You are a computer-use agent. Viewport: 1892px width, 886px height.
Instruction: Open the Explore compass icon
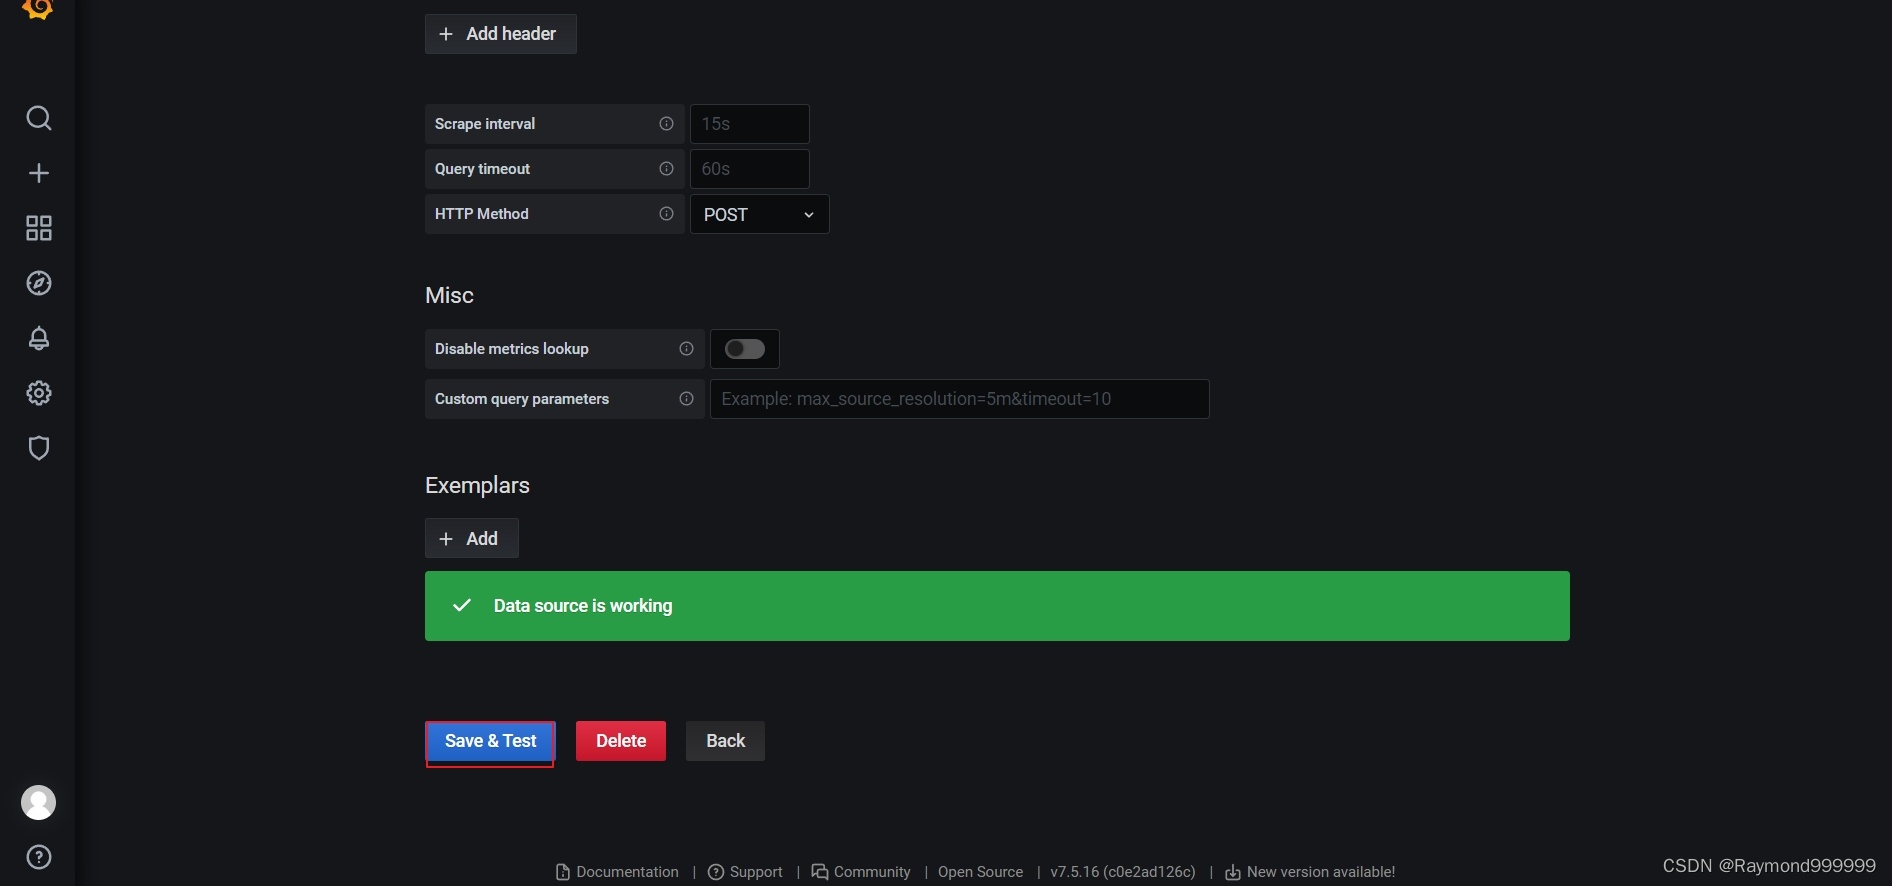pyautogui.click(x=39, y=283)
